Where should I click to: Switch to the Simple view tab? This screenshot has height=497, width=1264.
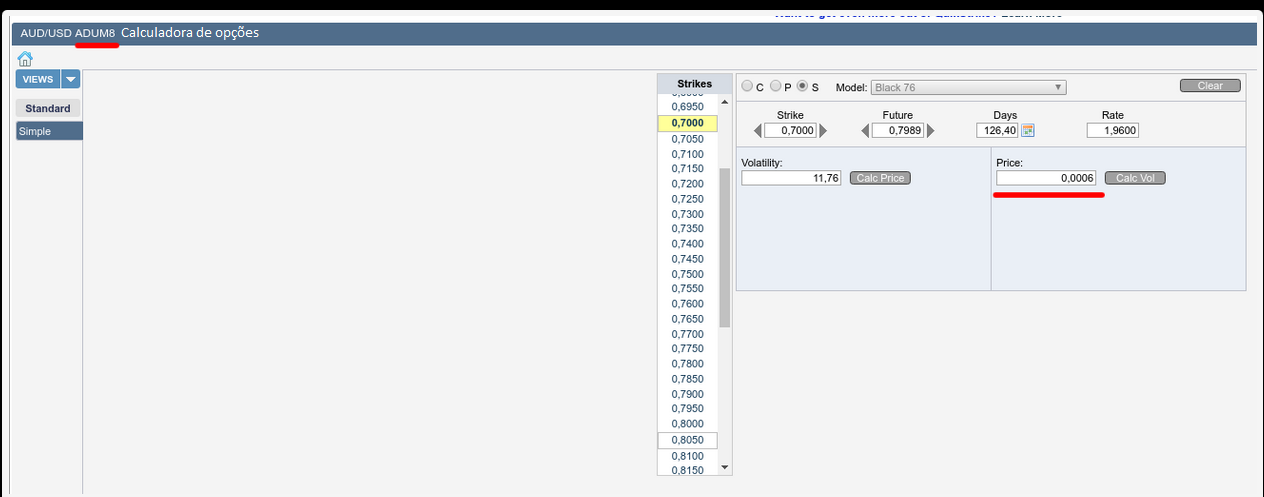pos(49,131)
